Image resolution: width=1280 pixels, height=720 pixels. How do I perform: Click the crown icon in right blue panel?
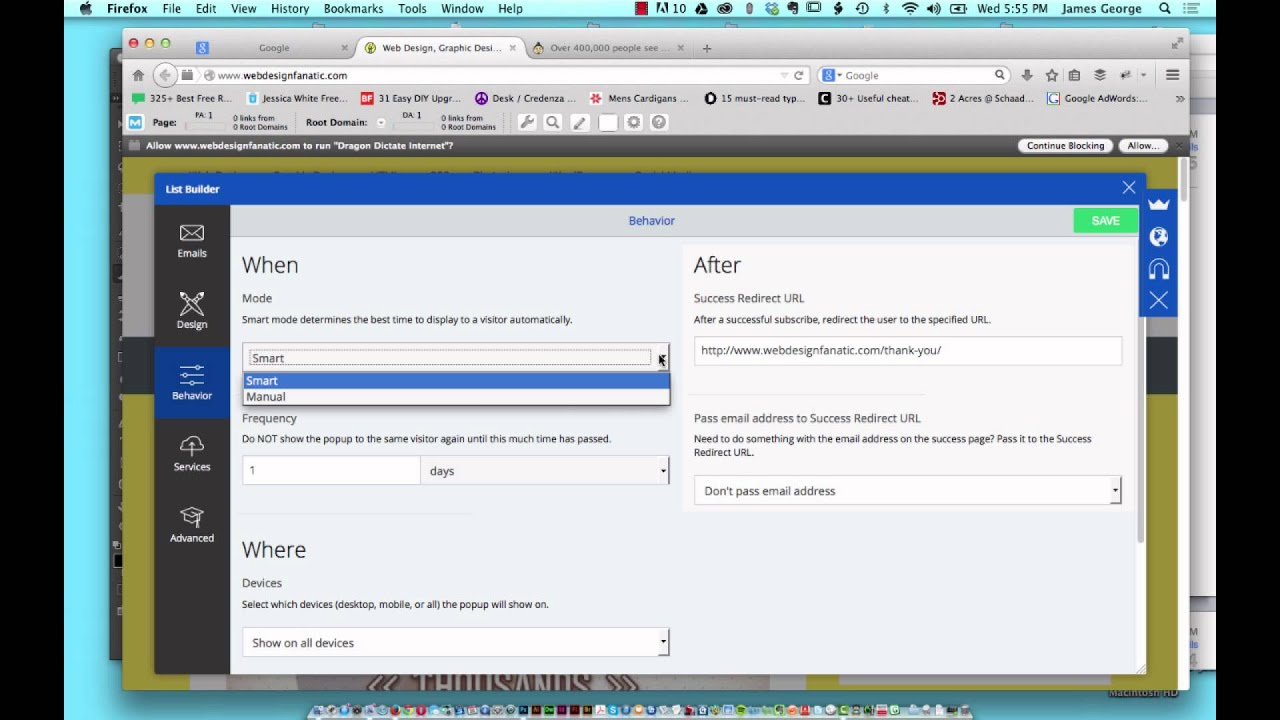(x=1158, y=204)
